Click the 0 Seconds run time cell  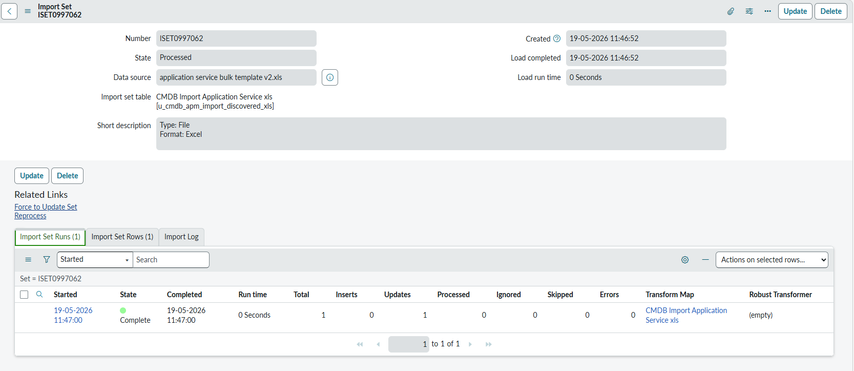tap(254, 315)
